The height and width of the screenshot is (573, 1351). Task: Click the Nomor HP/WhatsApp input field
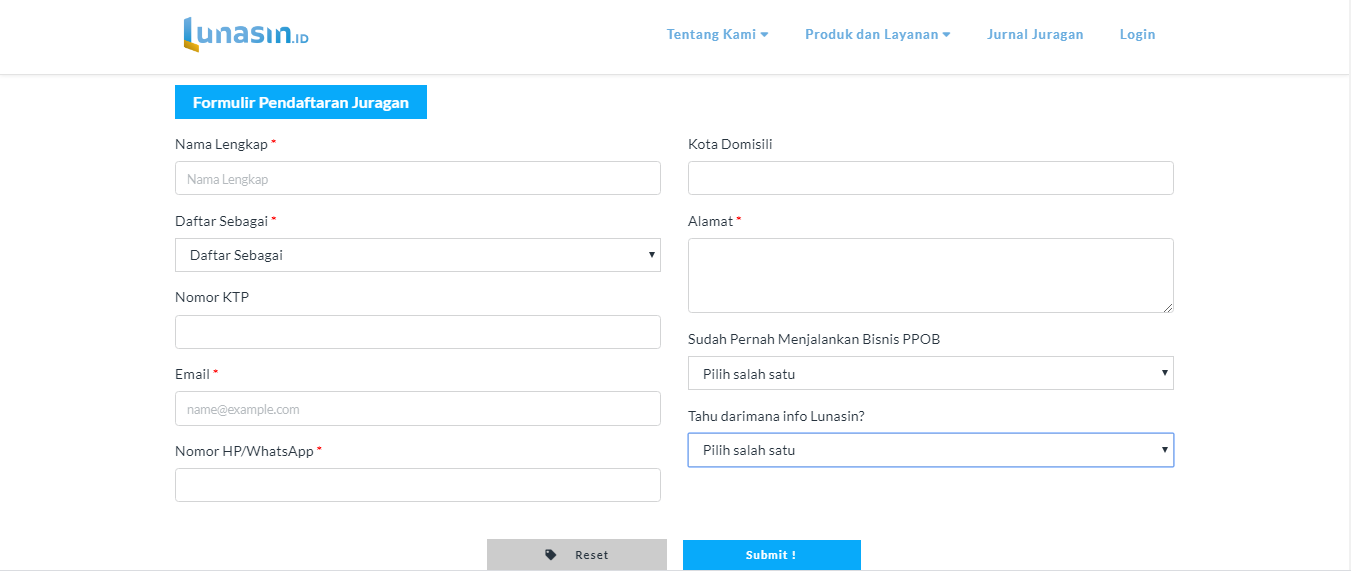pos(418,485)
